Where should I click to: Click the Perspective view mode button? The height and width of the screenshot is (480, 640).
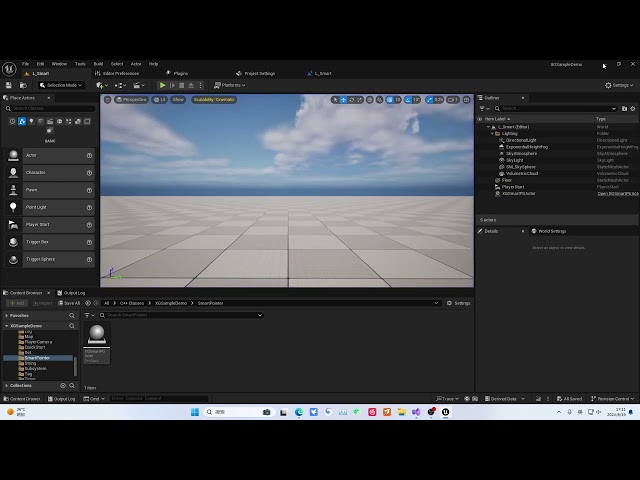click(131, 100)
